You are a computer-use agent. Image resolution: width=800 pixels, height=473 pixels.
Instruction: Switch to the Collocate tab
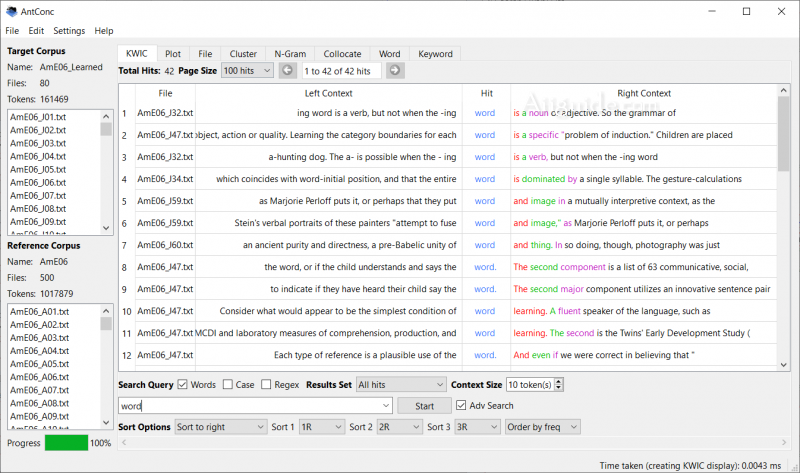pyautogui.click(x=342, y=54)
